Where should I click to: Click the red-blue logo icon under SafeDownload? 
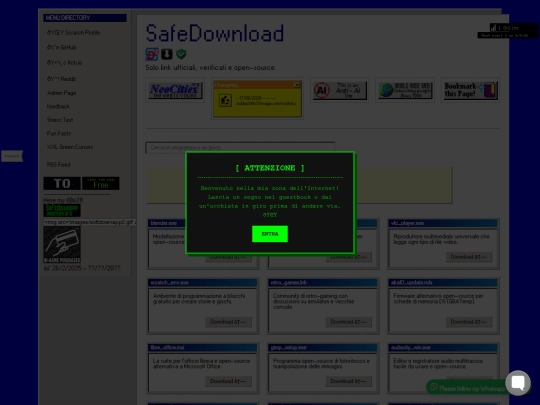[152, 54]
